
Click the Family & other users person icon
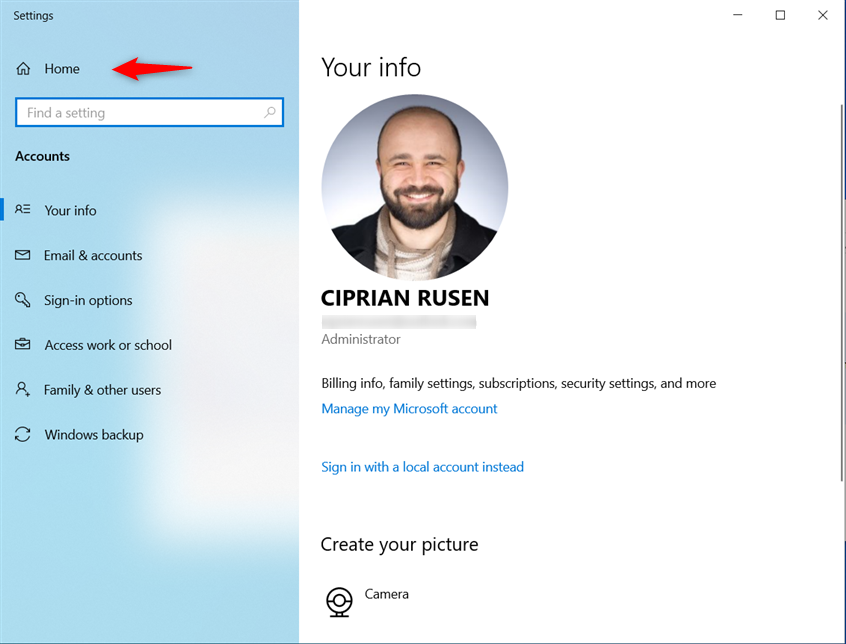coord(23,389)
